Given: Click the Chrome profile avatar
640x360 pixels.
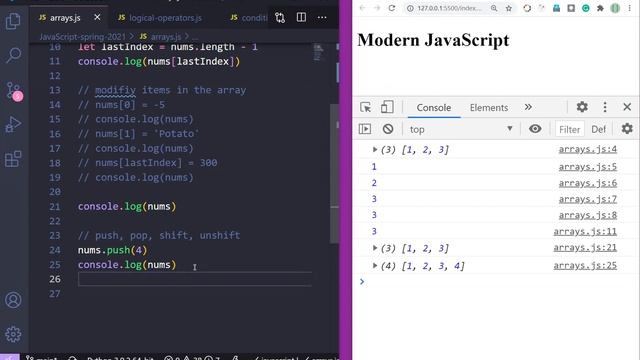Looking at the screenshot, I should click(x=615, y=8).
